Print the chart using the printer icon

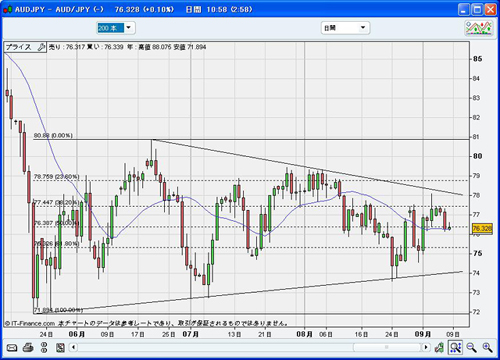tap(28, 348)
